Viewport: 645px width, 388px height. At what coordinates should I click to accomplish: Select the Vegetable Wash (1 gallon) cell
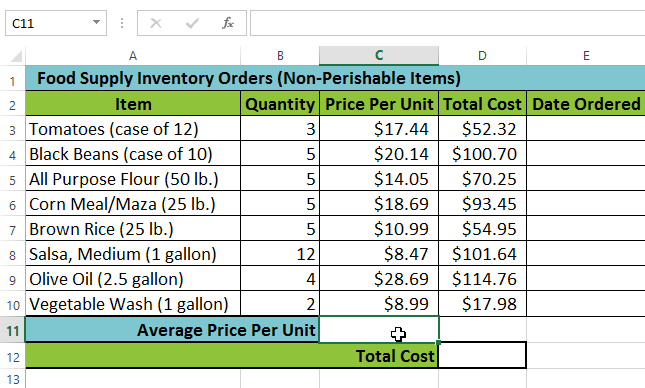[x=133, y=304]
